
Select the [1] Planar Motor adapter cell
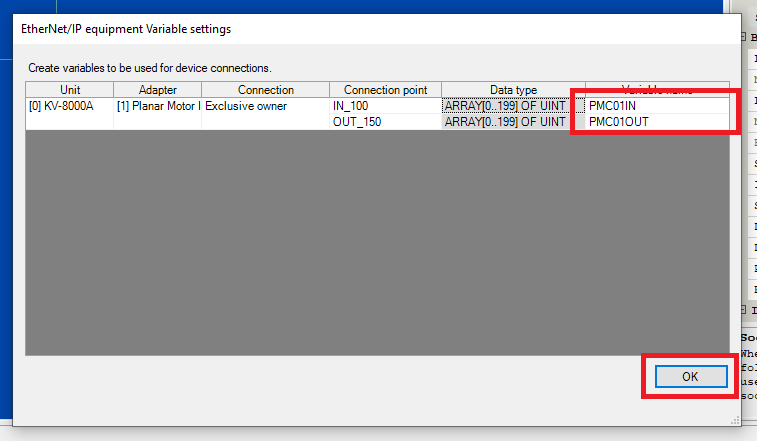[157, 105]
